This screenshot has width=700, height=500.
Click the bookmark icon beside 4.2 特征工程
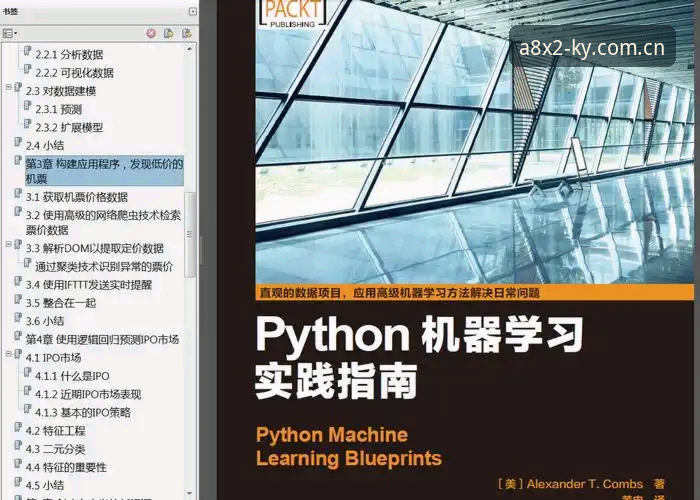pos(18,427)
